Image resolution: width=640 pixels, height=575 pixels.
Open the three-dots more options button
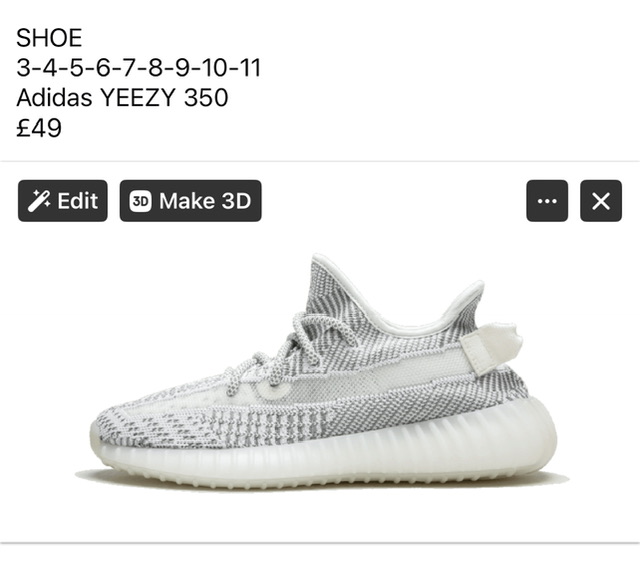pos(547,201)
